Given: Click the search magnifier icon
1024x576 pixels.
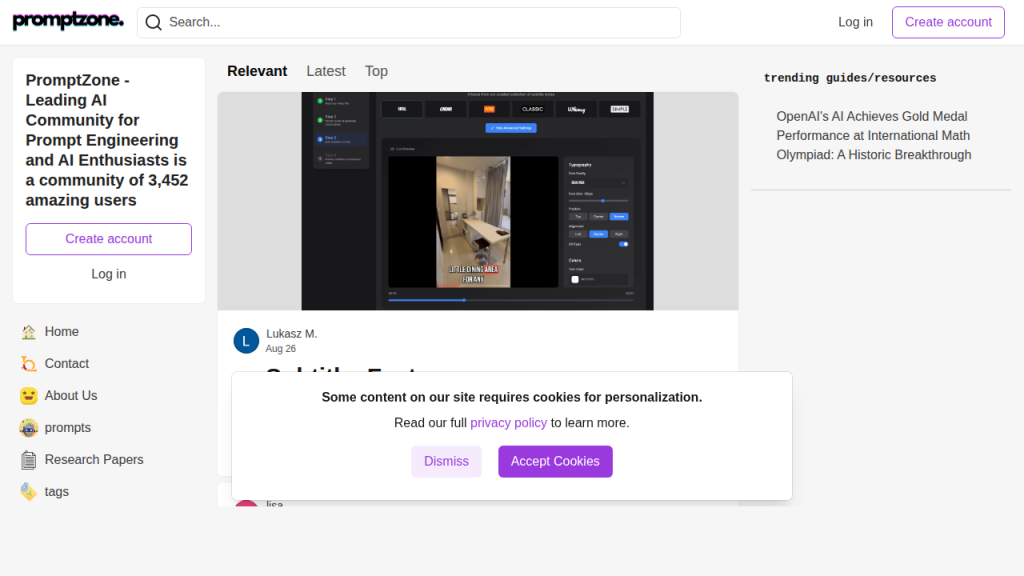Looking at the screenshot, I should (153, 22).
